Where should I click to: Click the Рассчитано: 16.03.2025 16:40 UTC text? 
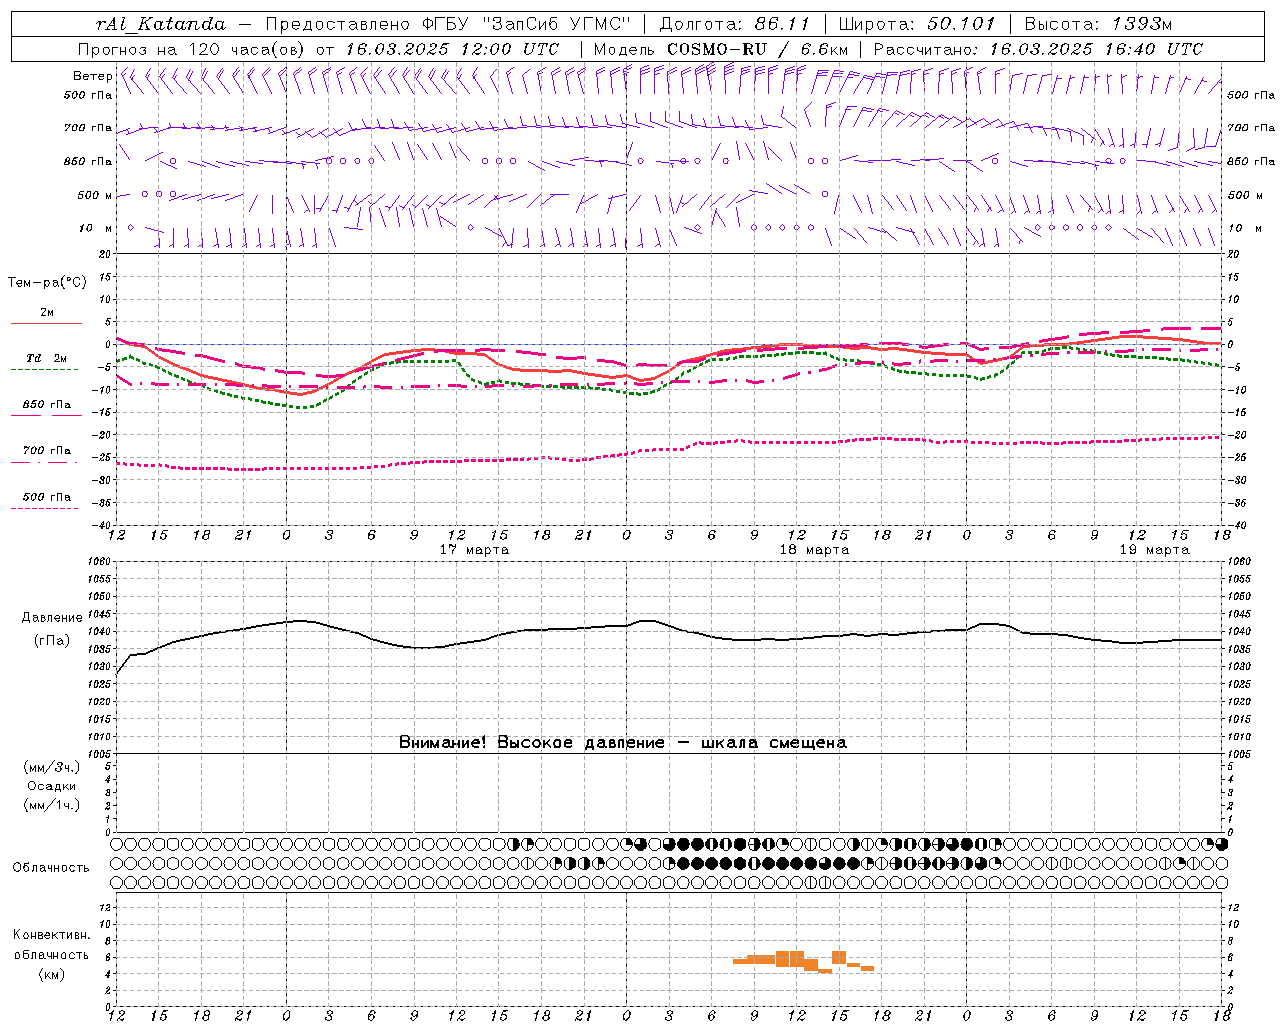[1038, 49]
